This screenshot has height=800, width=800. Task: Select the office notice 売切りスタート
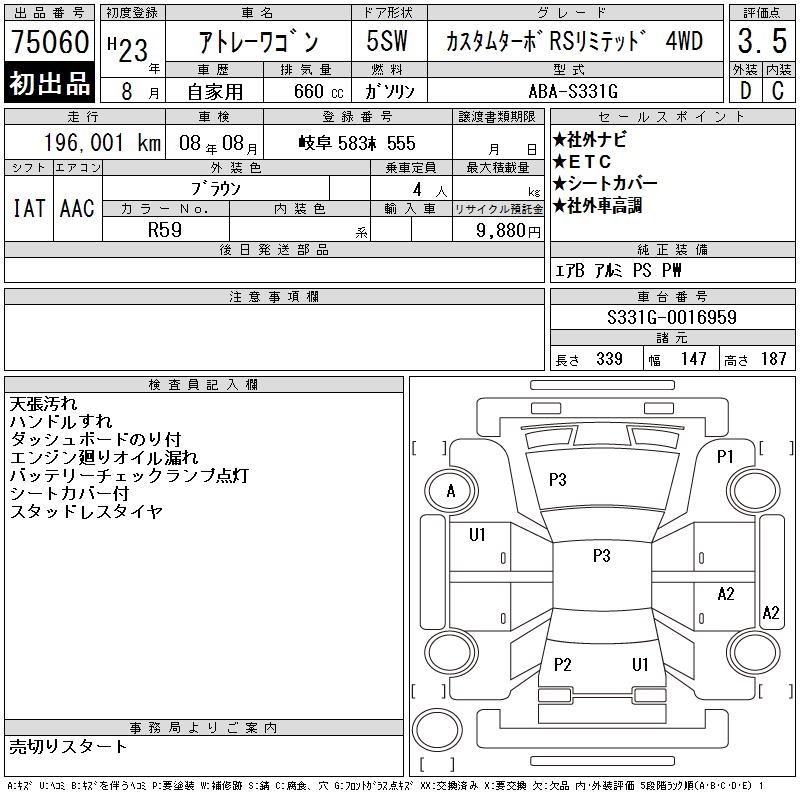[x=68, y=747]
